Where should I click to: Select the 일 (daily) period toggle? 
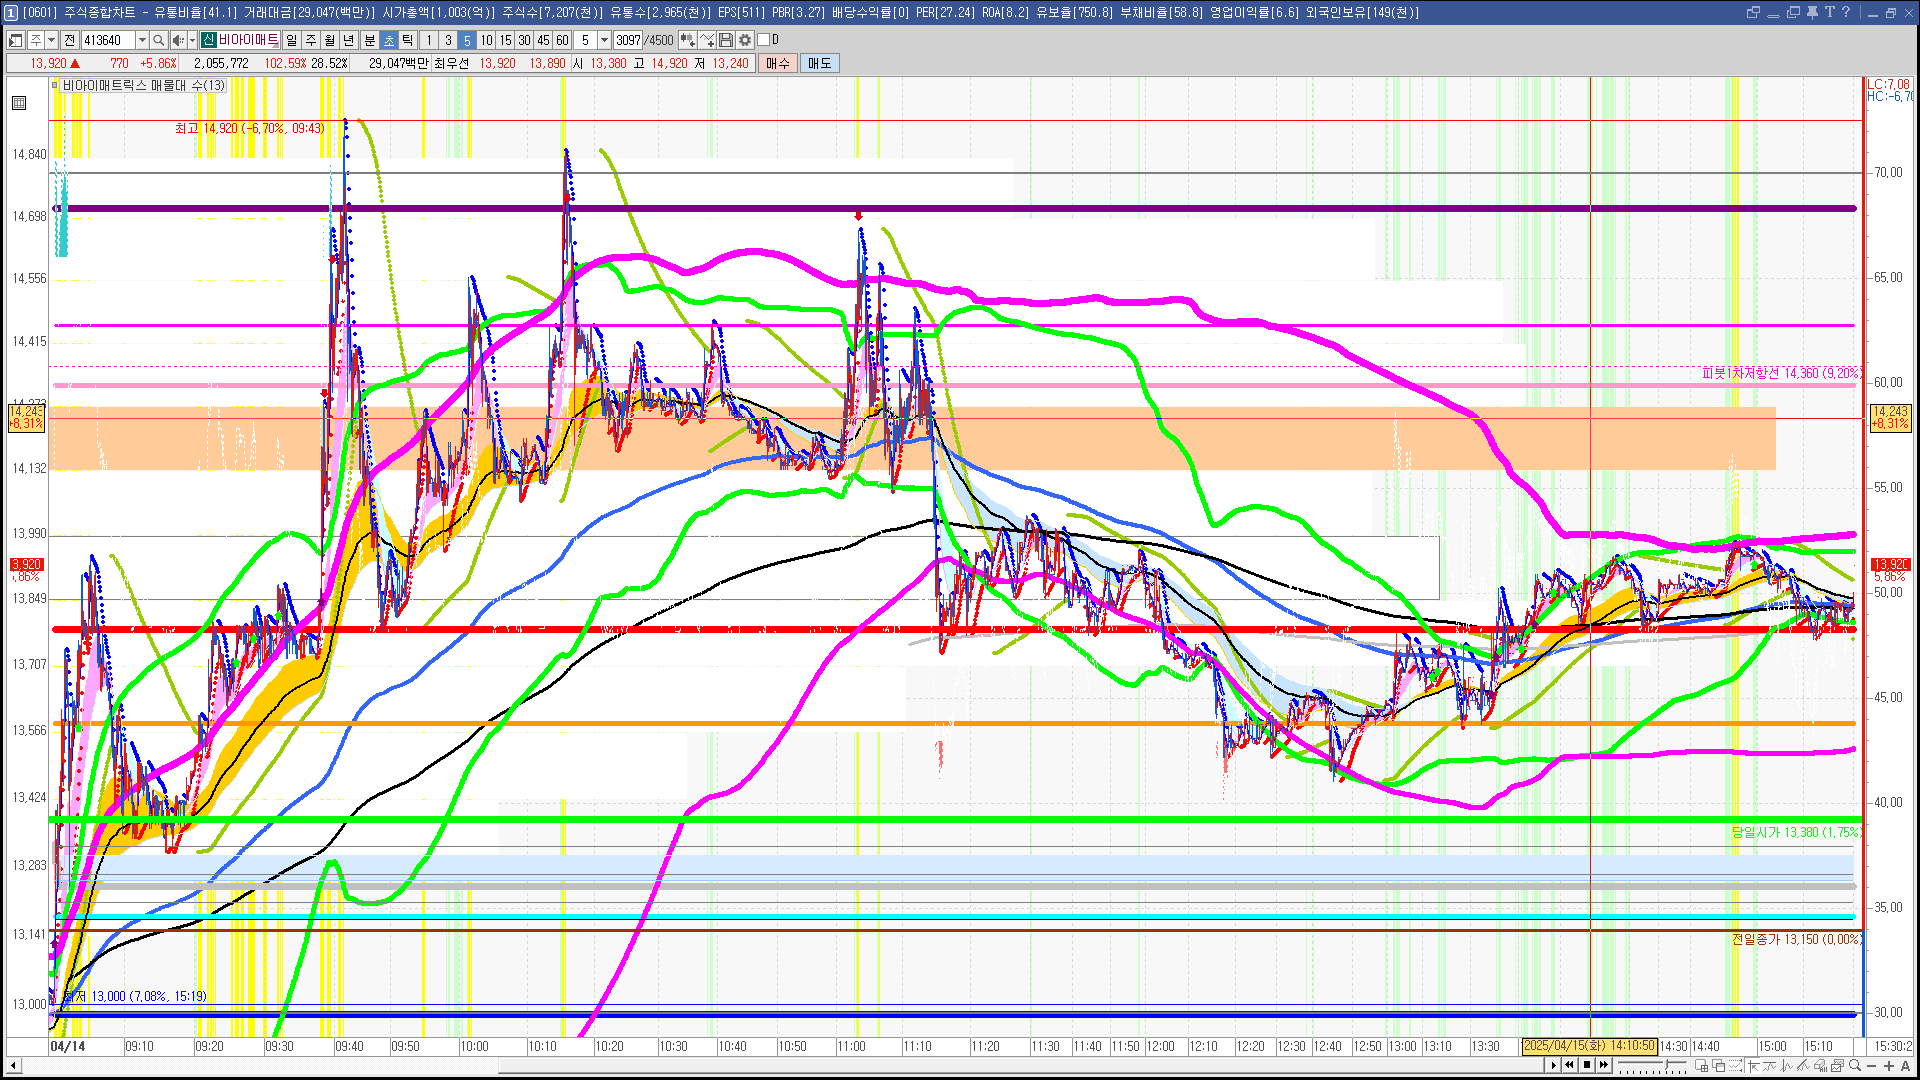click(291, 40)
